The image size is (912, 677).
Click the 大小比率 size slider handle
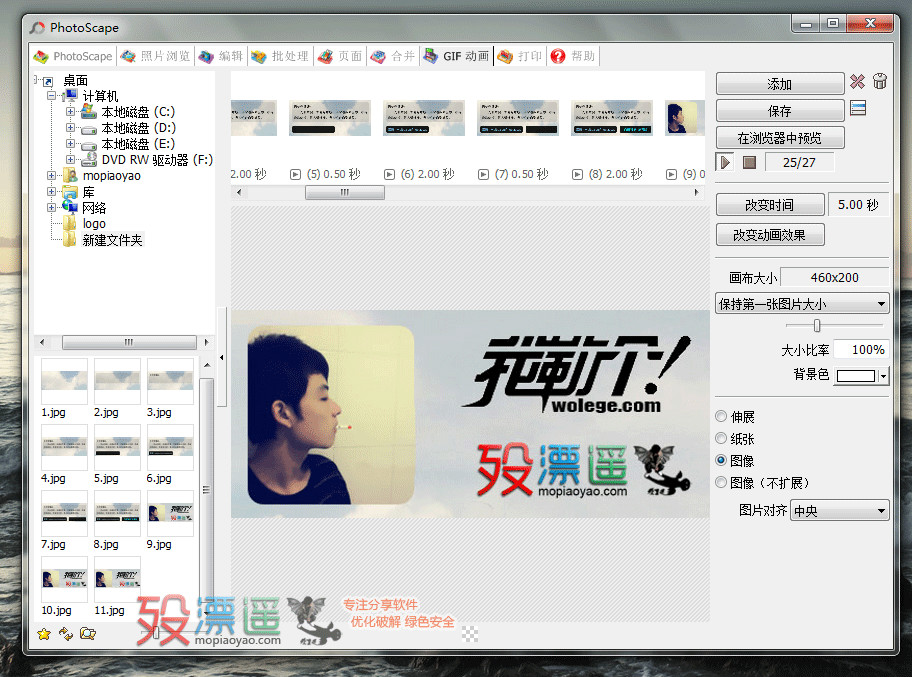pyautogui.click(x=817, y=326)
